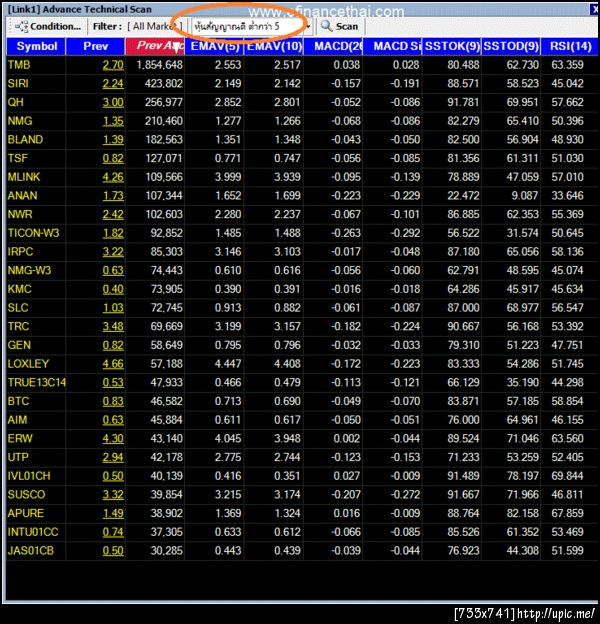The image size is (600, 624).
Task: Sort by SSTOK(9) column header
Action: 452,46
